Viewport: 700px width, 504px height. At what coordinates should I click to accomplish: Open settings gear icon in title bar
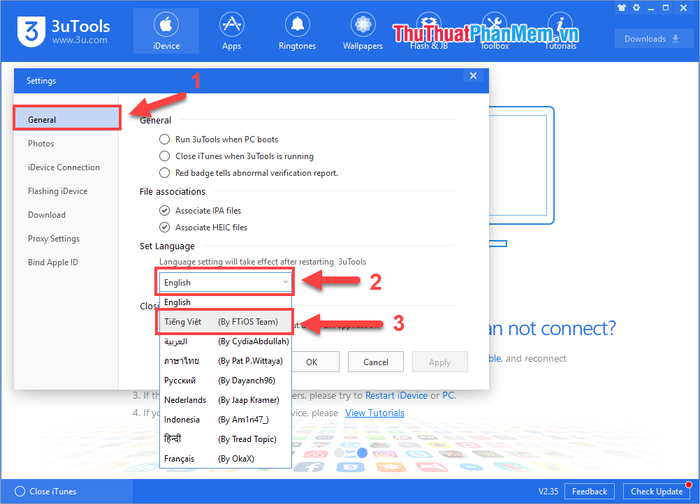(636, 8)
